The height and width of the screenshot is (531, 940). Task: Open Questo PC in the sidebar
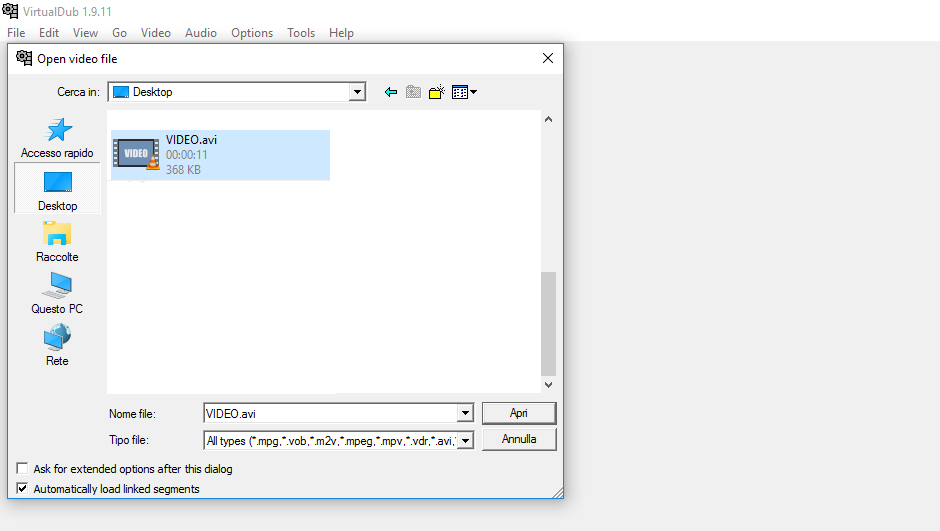click(58, 294)
